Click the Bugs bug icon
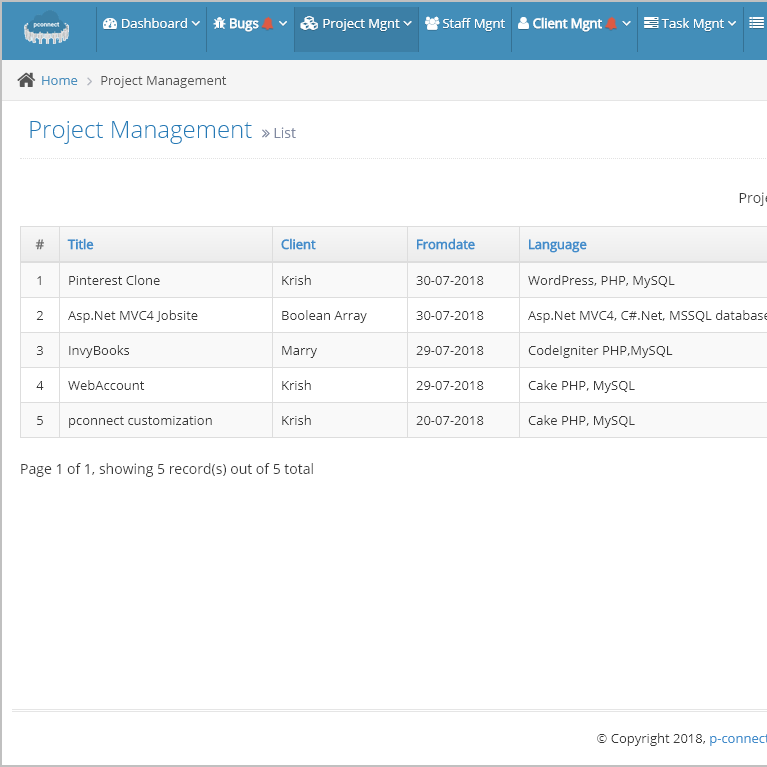This screenshot has height=767, width=767. pos(220,23)
